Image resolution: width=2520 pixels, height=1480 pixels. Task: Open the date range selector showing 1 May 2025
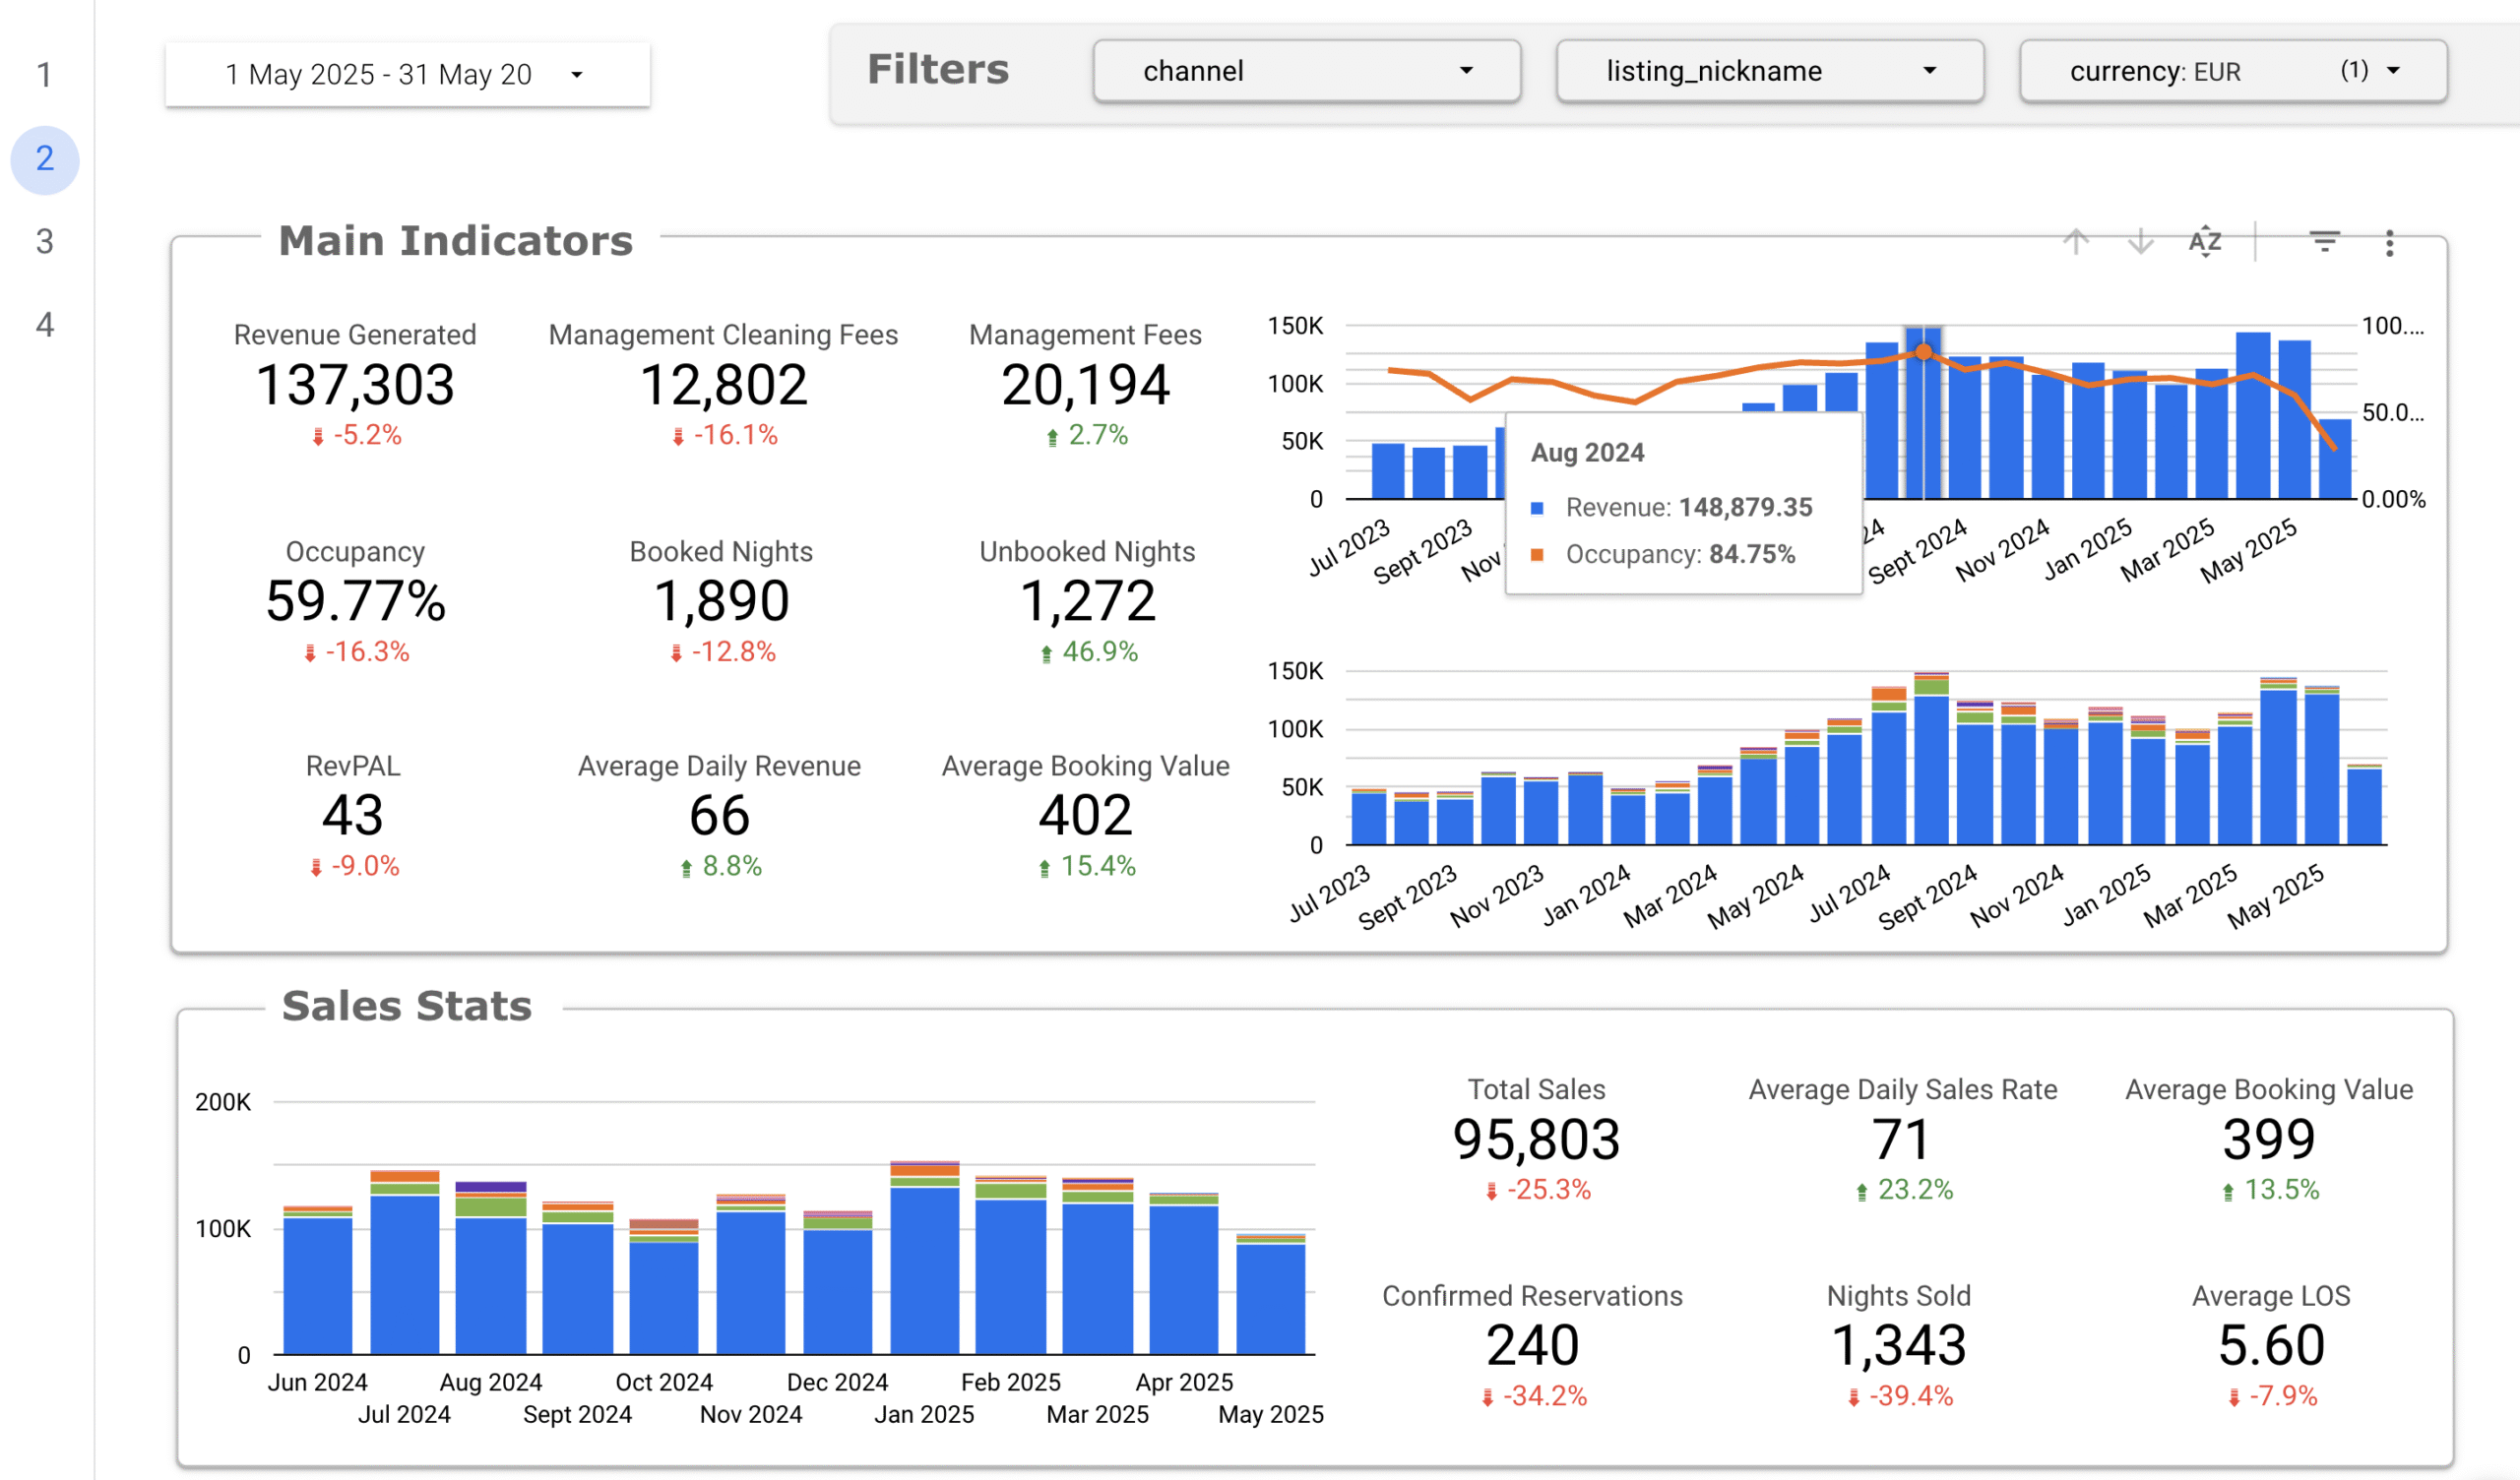(406, 73)
